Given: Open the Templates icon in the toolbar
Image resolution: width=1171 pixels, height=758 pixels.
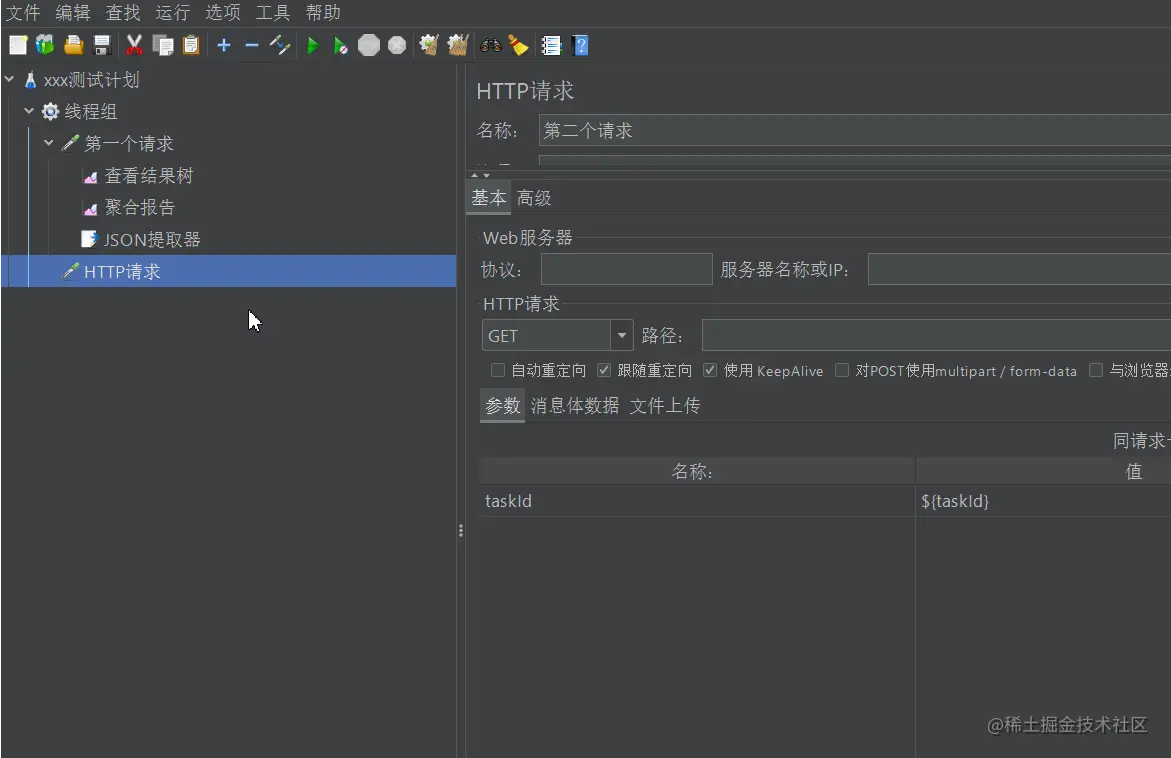Looking at the screenshot, I should (46, 46).
